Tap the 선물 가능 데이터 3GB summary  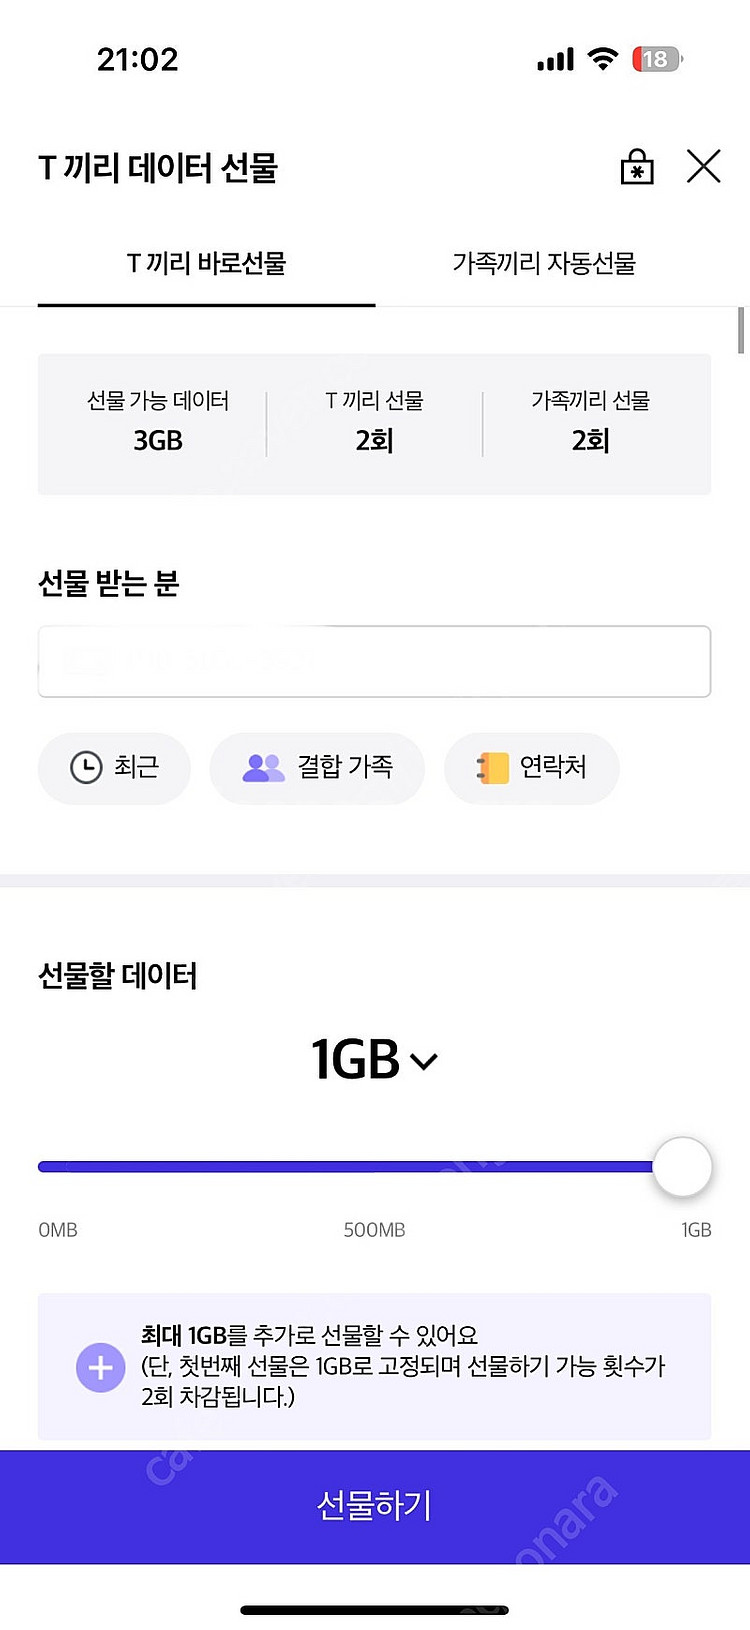click(x=158, y=423)
